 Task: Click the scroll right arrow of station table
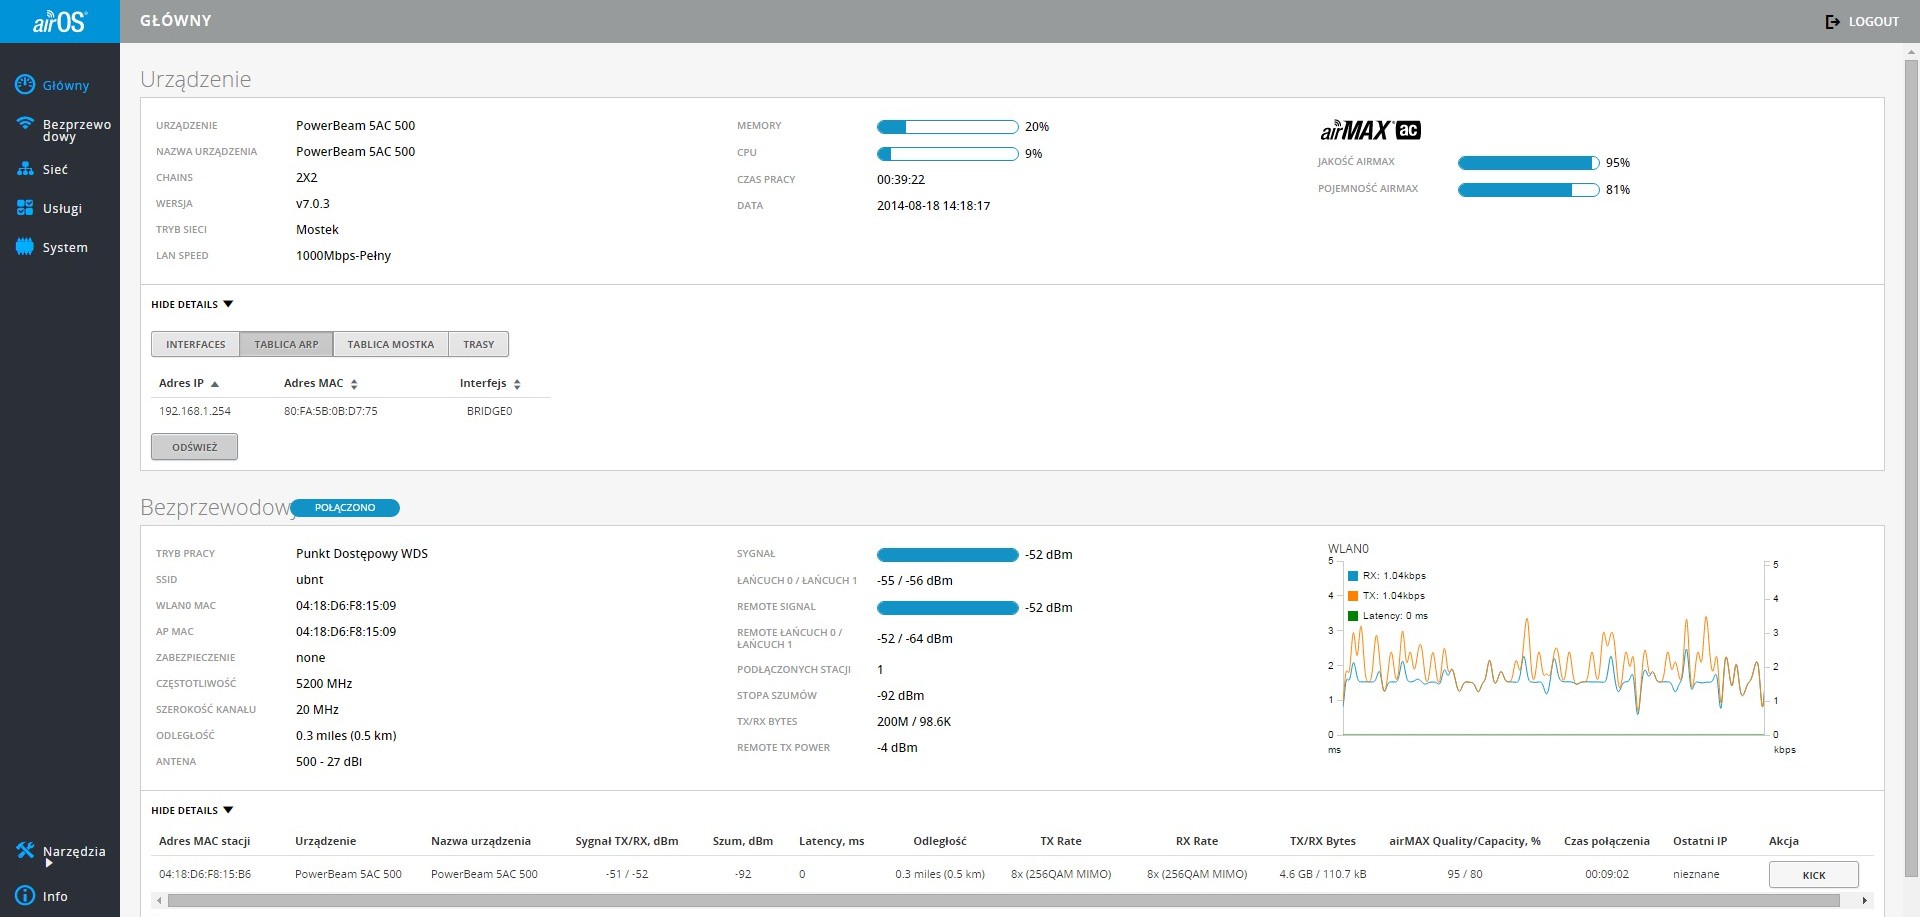[x=1865, y=900]
